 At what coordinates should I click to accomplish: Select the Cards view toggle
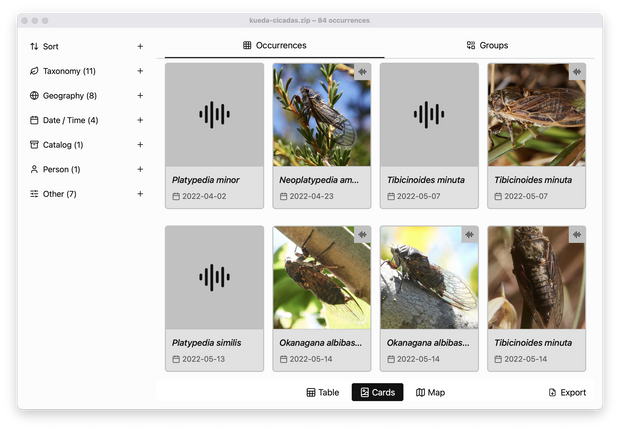pyautogui.click(x=377, y=393)
